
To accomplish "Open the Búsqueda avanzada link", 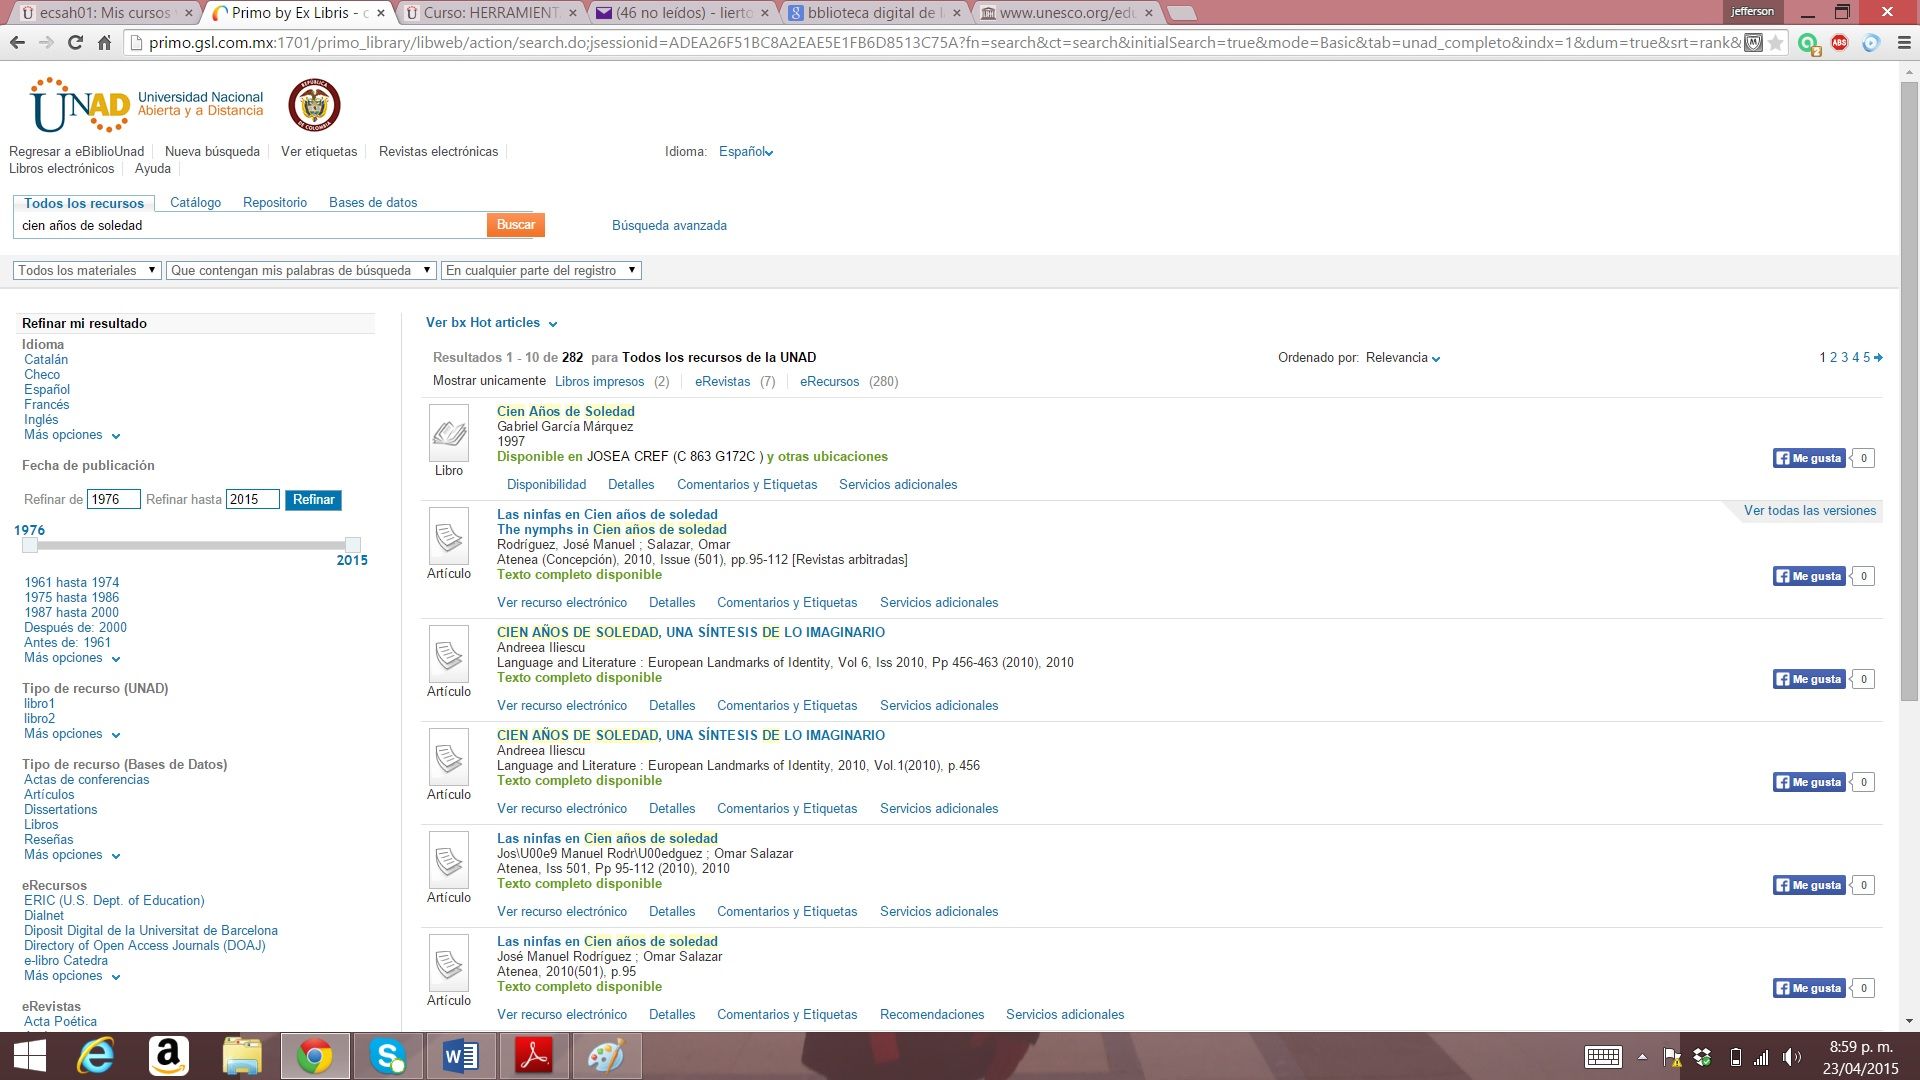I will pyautogui.click(x=669, y=225).
